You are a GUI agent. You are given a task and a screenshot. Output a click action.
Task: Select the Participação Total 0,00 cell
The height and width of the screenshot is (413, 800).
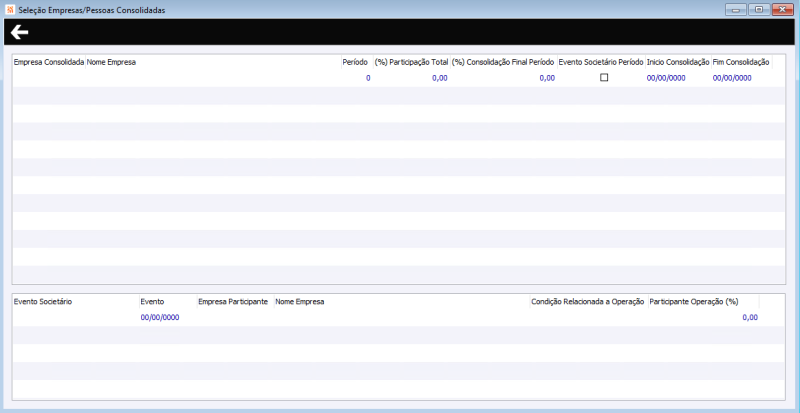click(x=412, y=78)
